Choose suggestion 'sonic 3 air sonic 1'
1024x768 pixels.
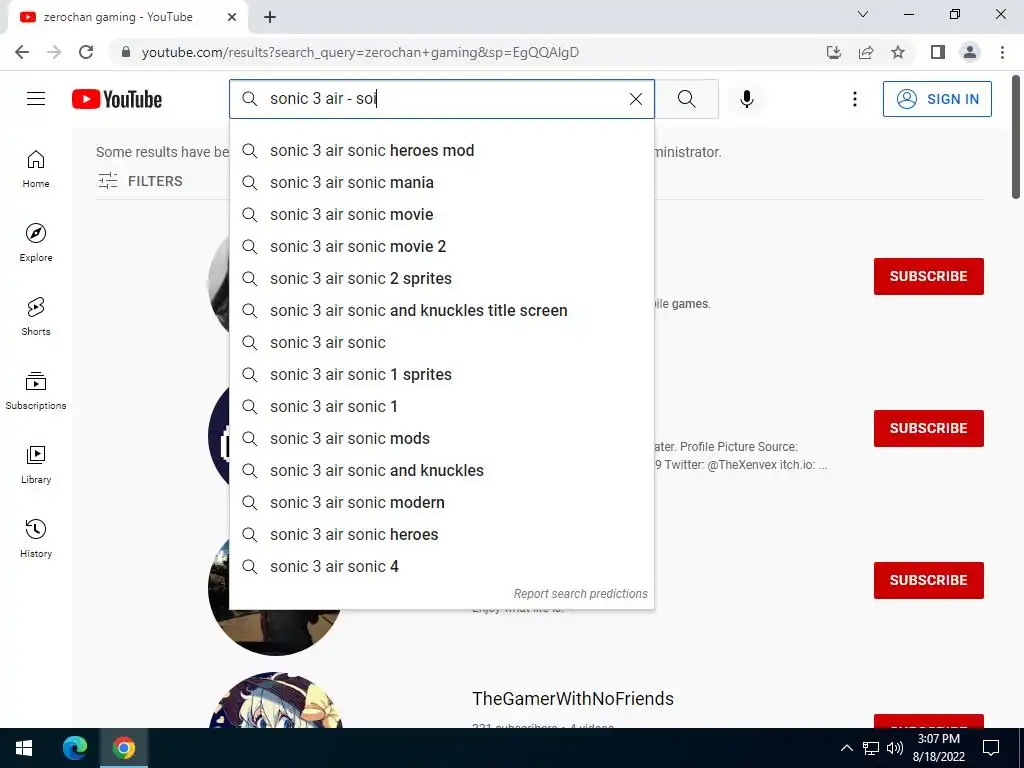441,406
